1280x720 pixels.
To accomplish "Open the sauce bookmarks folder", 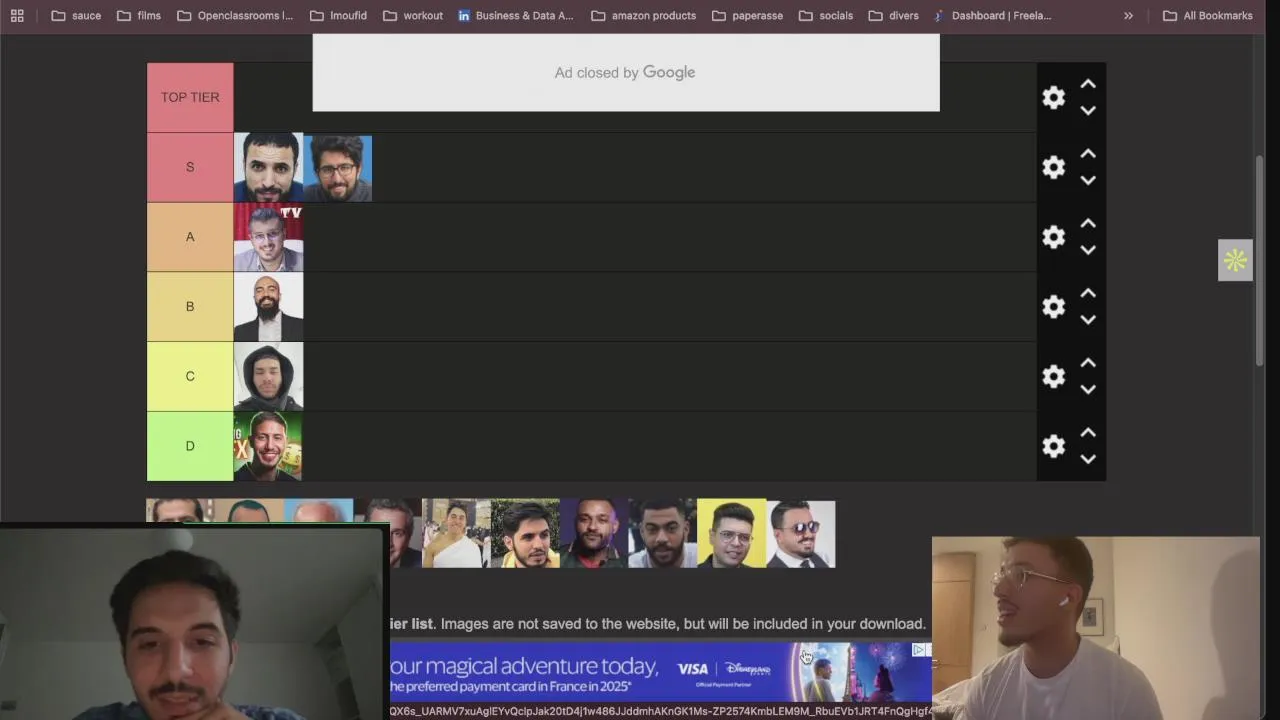I will tap(76, 15).
